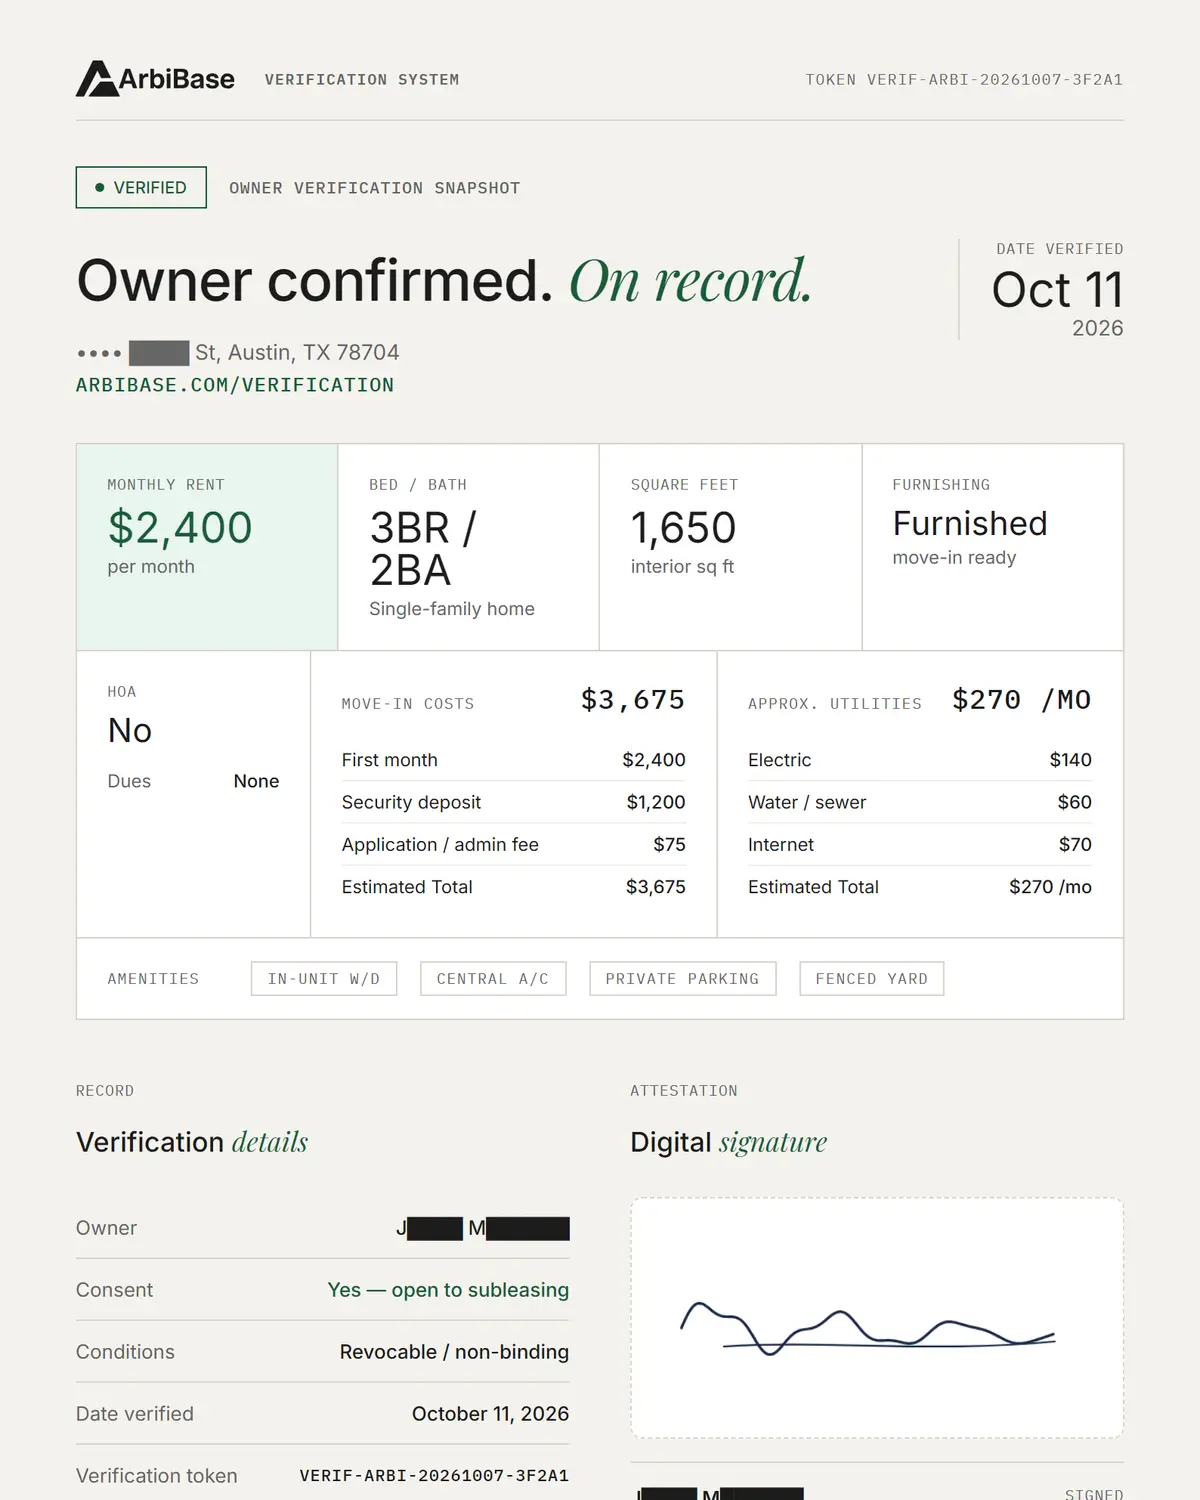The width and height of the screenshot is (1200, 1500).
Task: Click the First month row
Action: (x=514, y=760)
